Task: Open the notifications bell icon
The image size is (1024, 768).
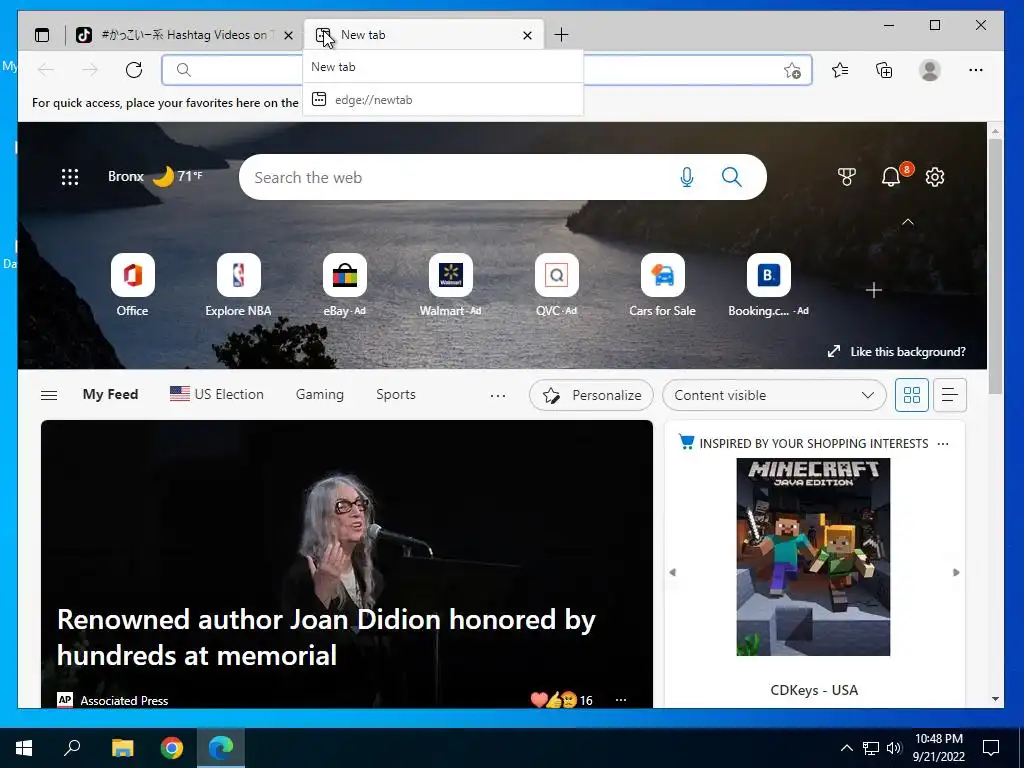Action: (x=891, y=177)
